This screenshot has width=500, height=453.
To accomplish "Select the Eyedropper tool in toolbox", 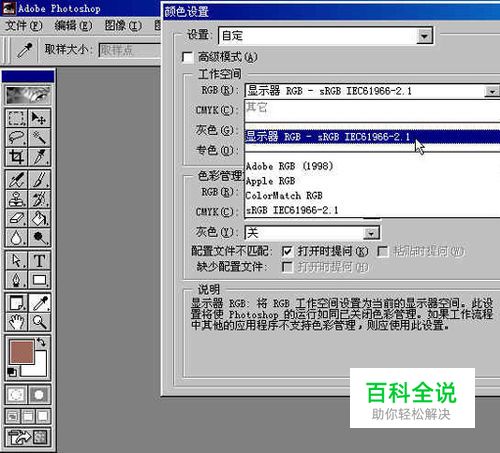I will (x=39, y=303).
